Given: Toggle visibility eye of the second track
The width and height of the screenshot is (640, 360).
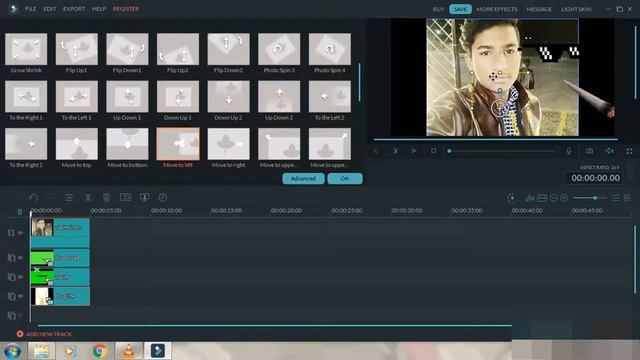Looking at the screenshot, I should click(x=20, y=258).
